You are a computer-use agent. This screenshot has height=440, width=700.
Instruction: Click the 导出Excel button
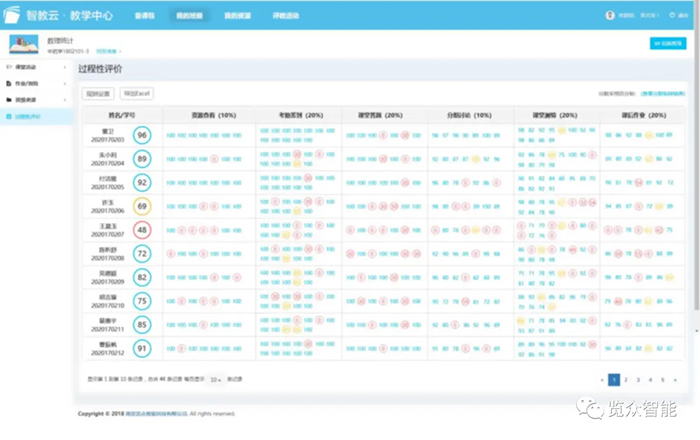click(136, 93)
